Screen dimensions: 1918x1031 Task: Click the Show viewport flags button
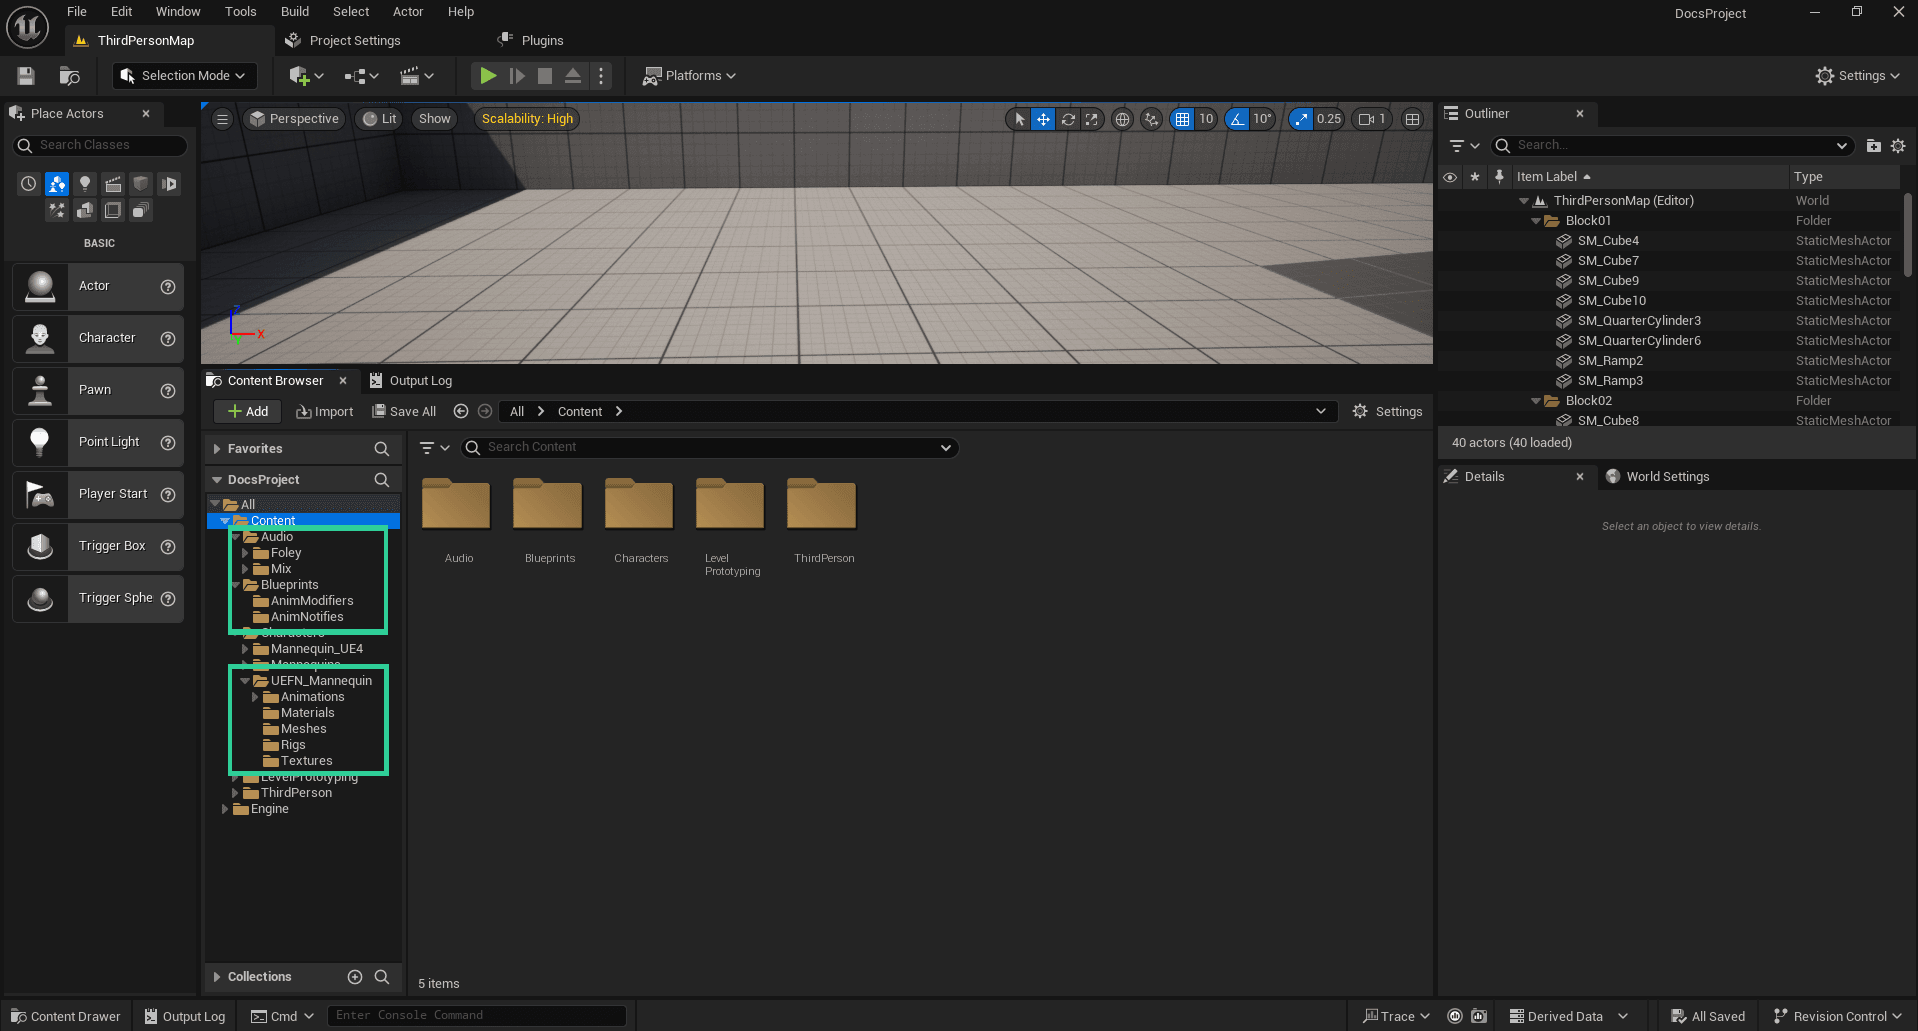435,119
